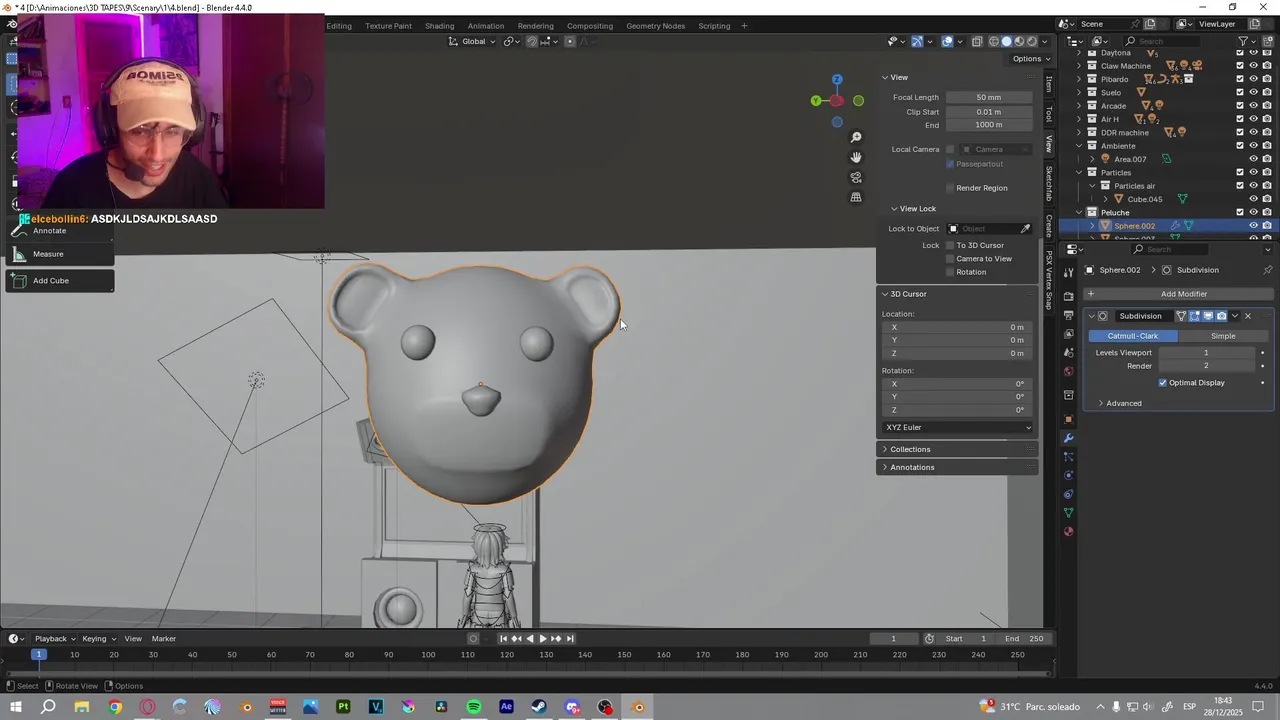Click the pan view hand gizmo

click(856, 157)
